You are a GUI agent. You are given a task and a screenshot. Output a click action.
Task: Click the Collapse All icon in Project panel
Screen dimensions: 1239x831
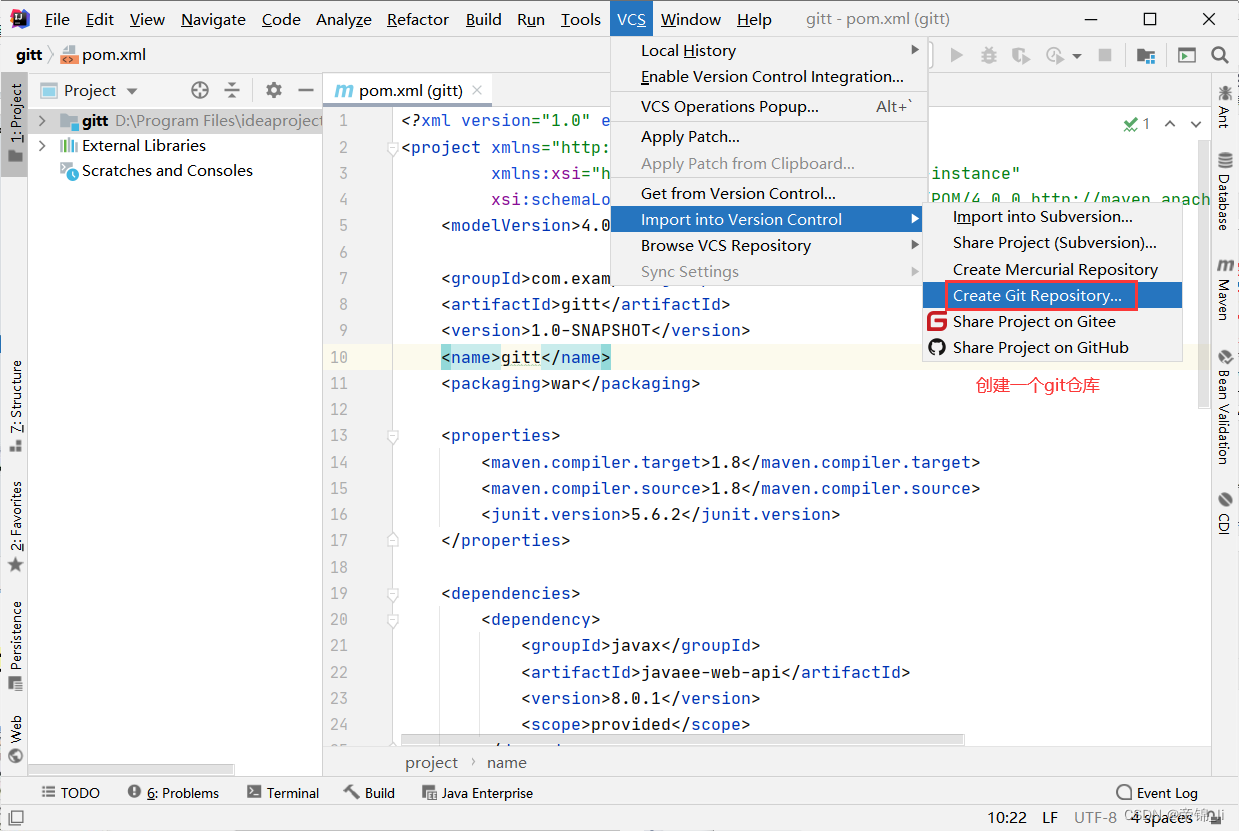coord(232,91)
